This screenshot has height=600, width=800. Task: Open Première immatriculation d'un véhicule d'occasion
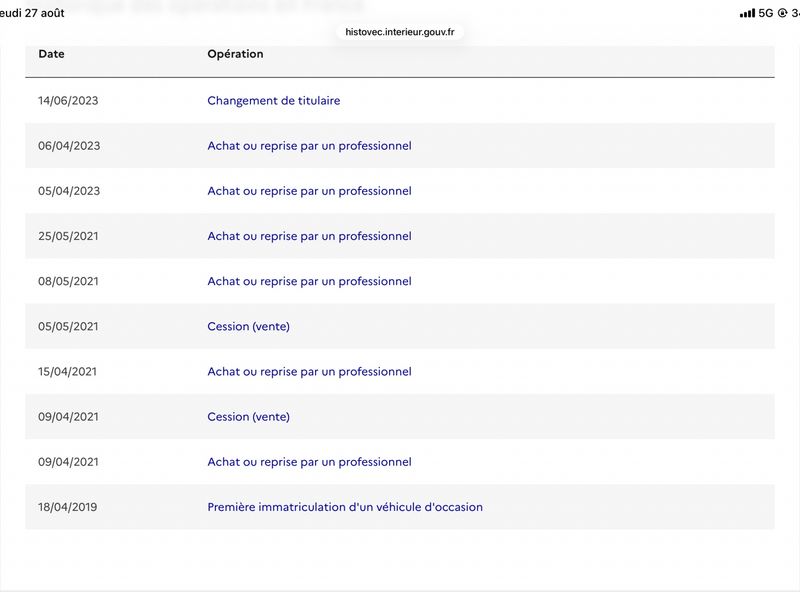coord(345,507)
